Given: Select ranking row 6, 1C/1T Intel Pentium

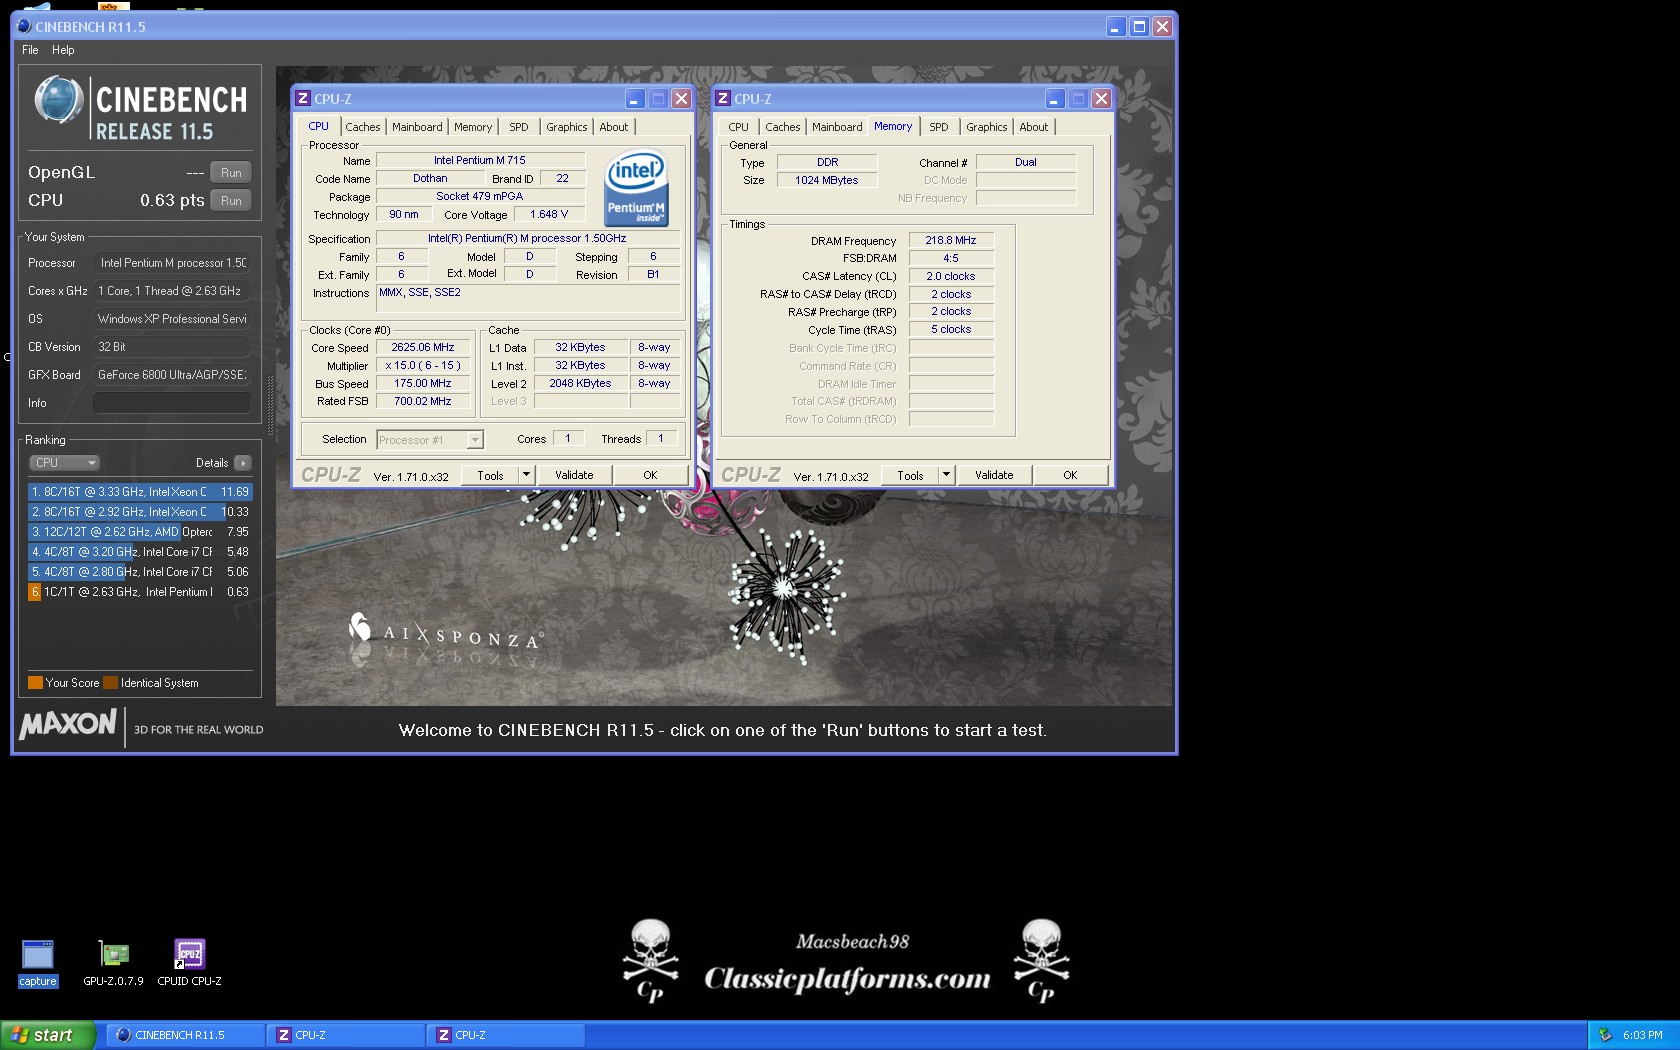Looking at the screenshot, I should click(x=140, y=592).
